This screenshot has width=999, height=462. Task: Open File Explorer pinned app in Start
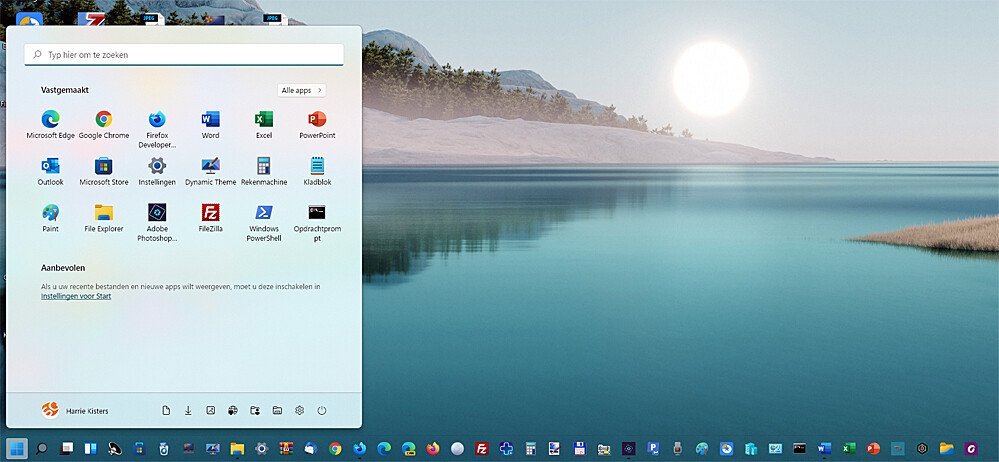tap(104, 217)
